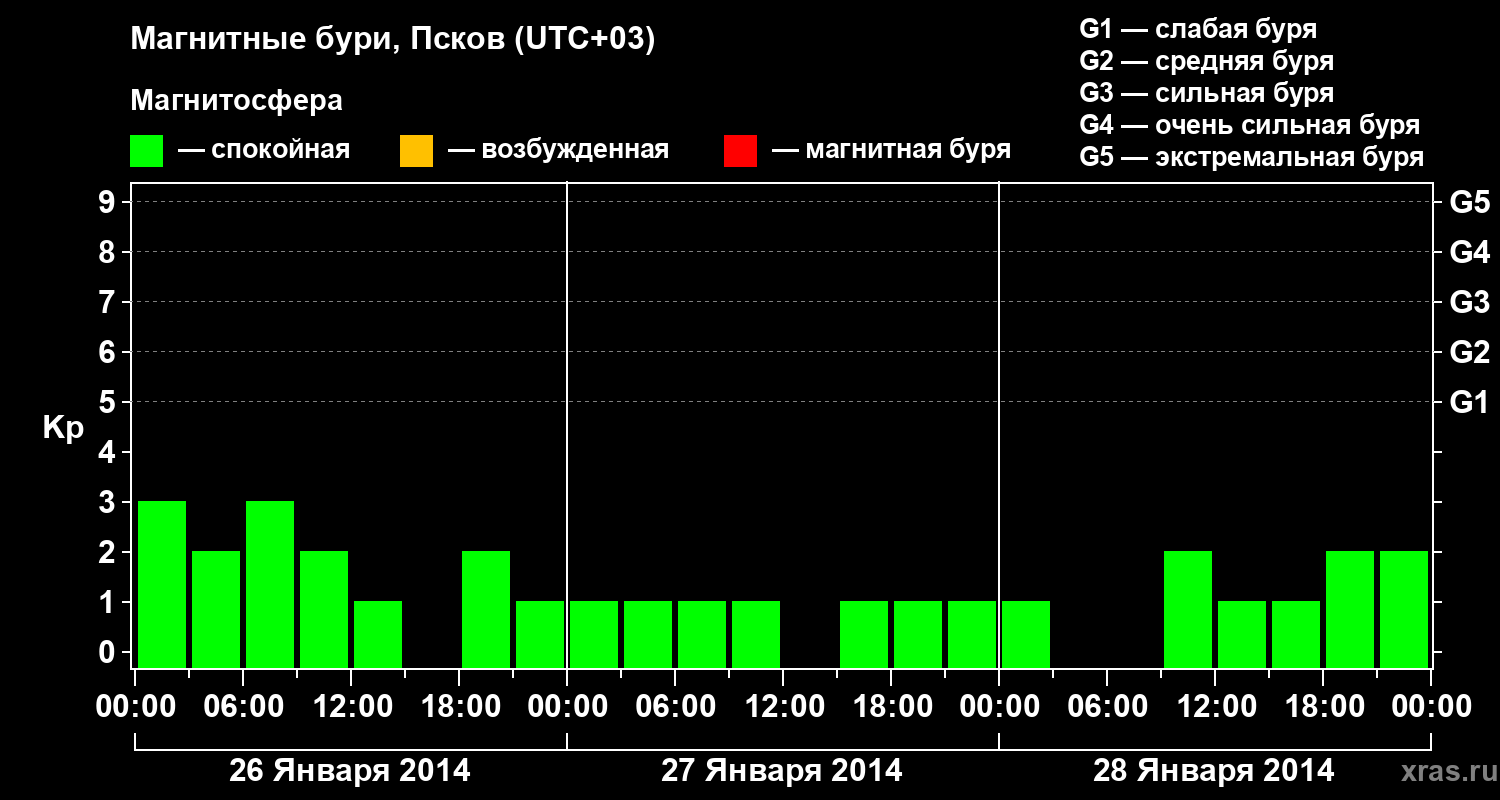The width and height of the screenshot is (1500, 800).
Task: Click the 'Kp' axis title
Action: 63,428
